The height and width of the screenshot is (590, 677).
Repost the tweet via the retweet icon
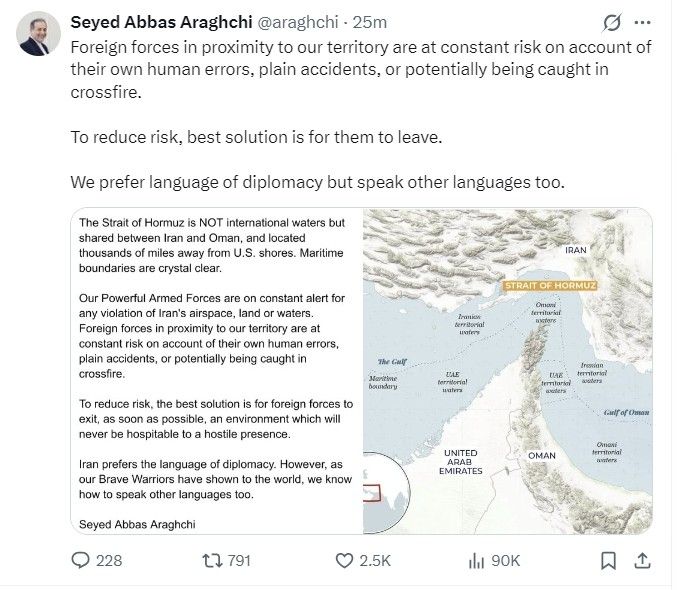click(x=212, y=561)
